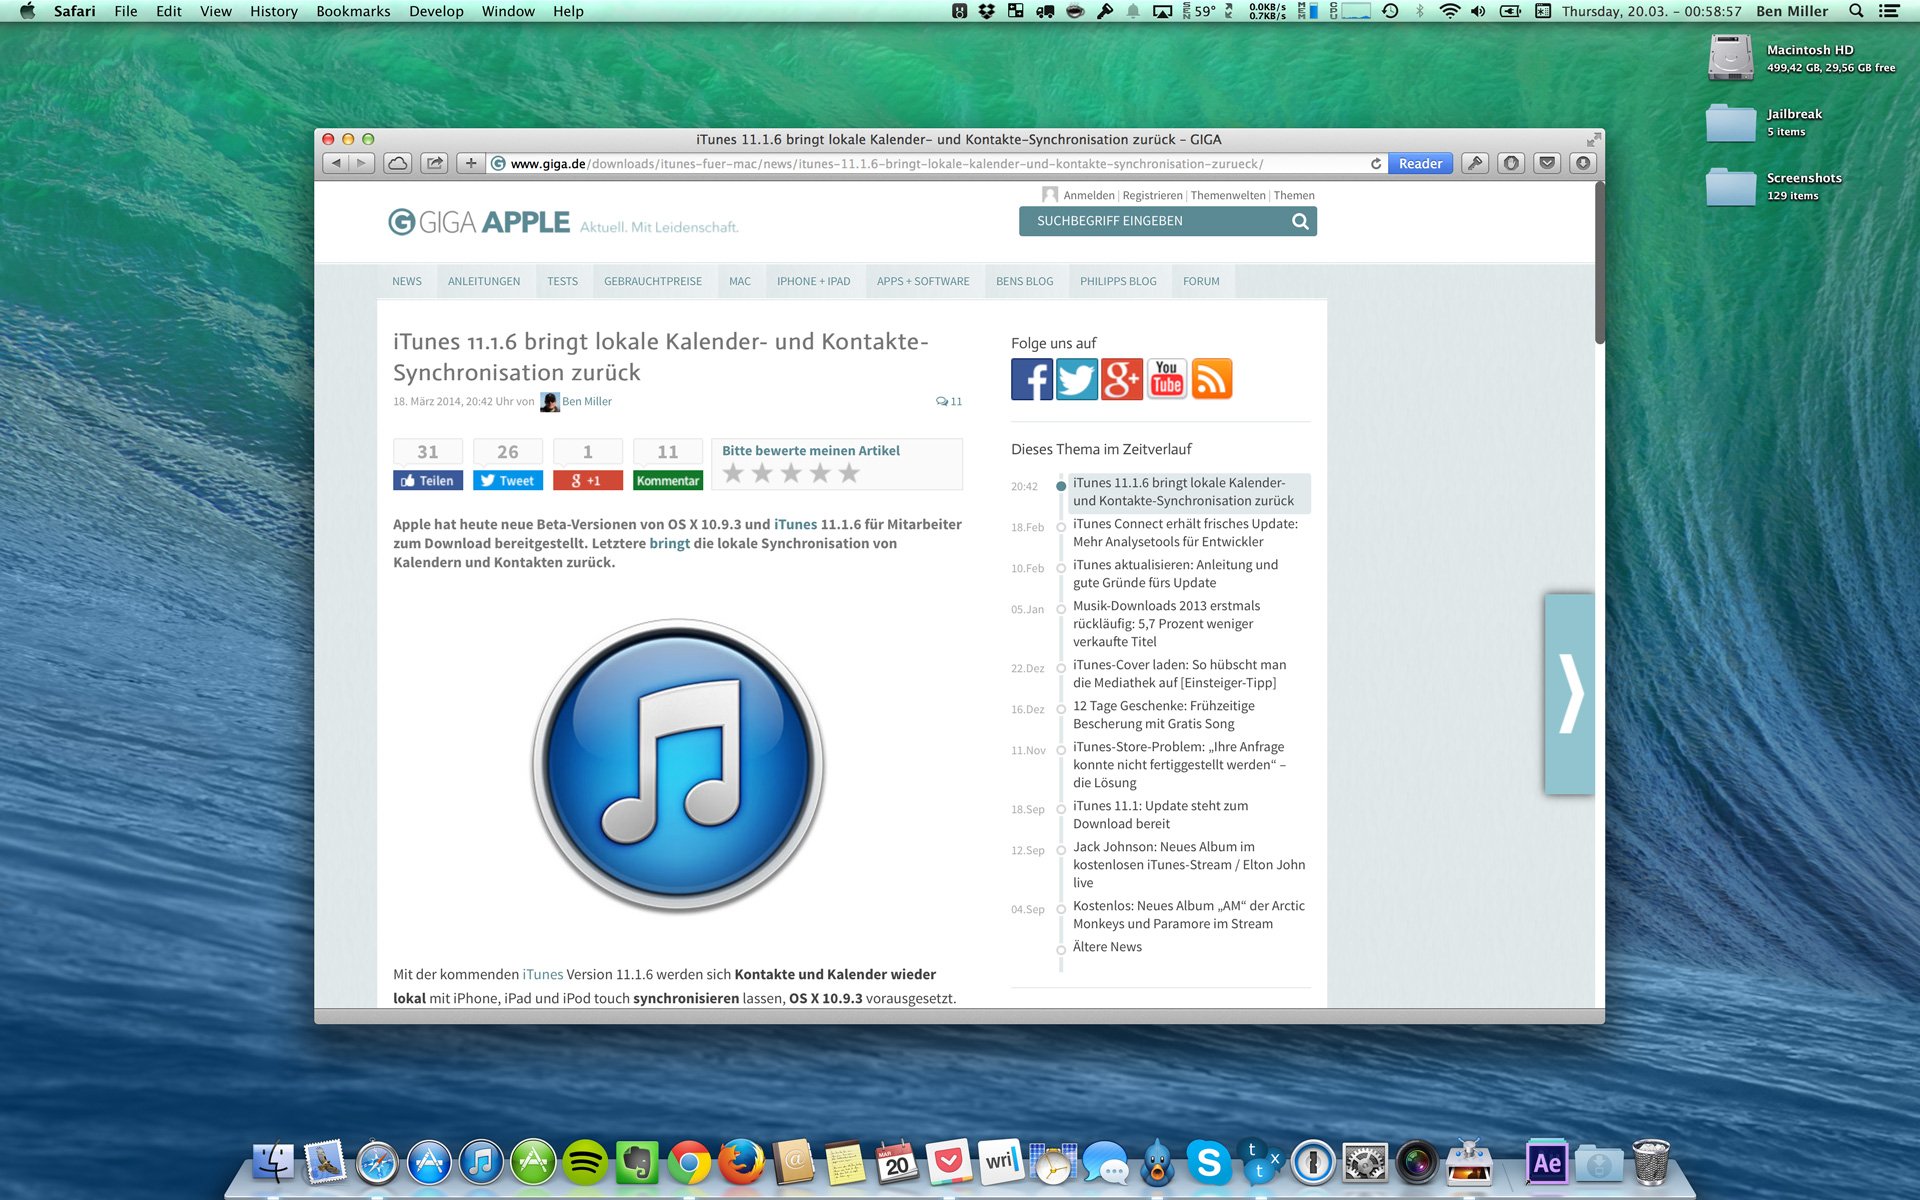This screenshot has height=1200, width=1920.
Task: Open iTunes aktualisieren: Anleitung timeline entry
Action: [x=1175, y=573]
